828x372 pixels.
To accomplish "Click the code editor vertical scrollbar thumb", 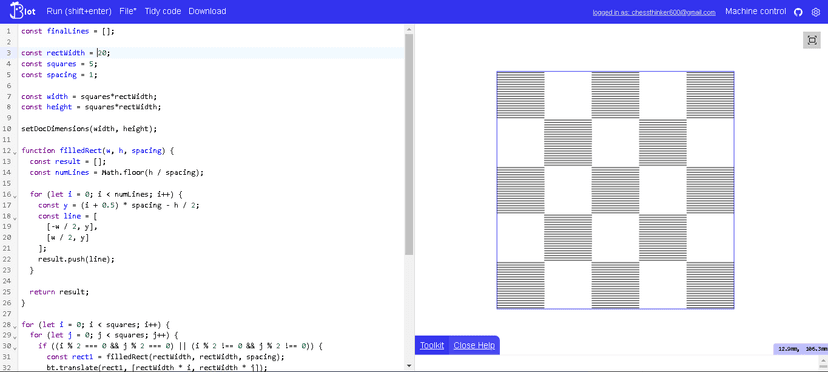I will click(409, 144).
